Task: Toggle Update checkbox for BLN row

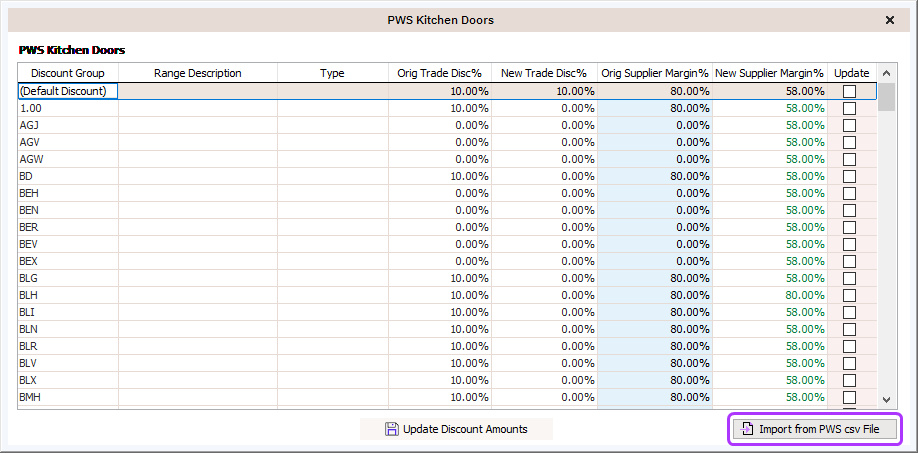Action: point(849,329)
